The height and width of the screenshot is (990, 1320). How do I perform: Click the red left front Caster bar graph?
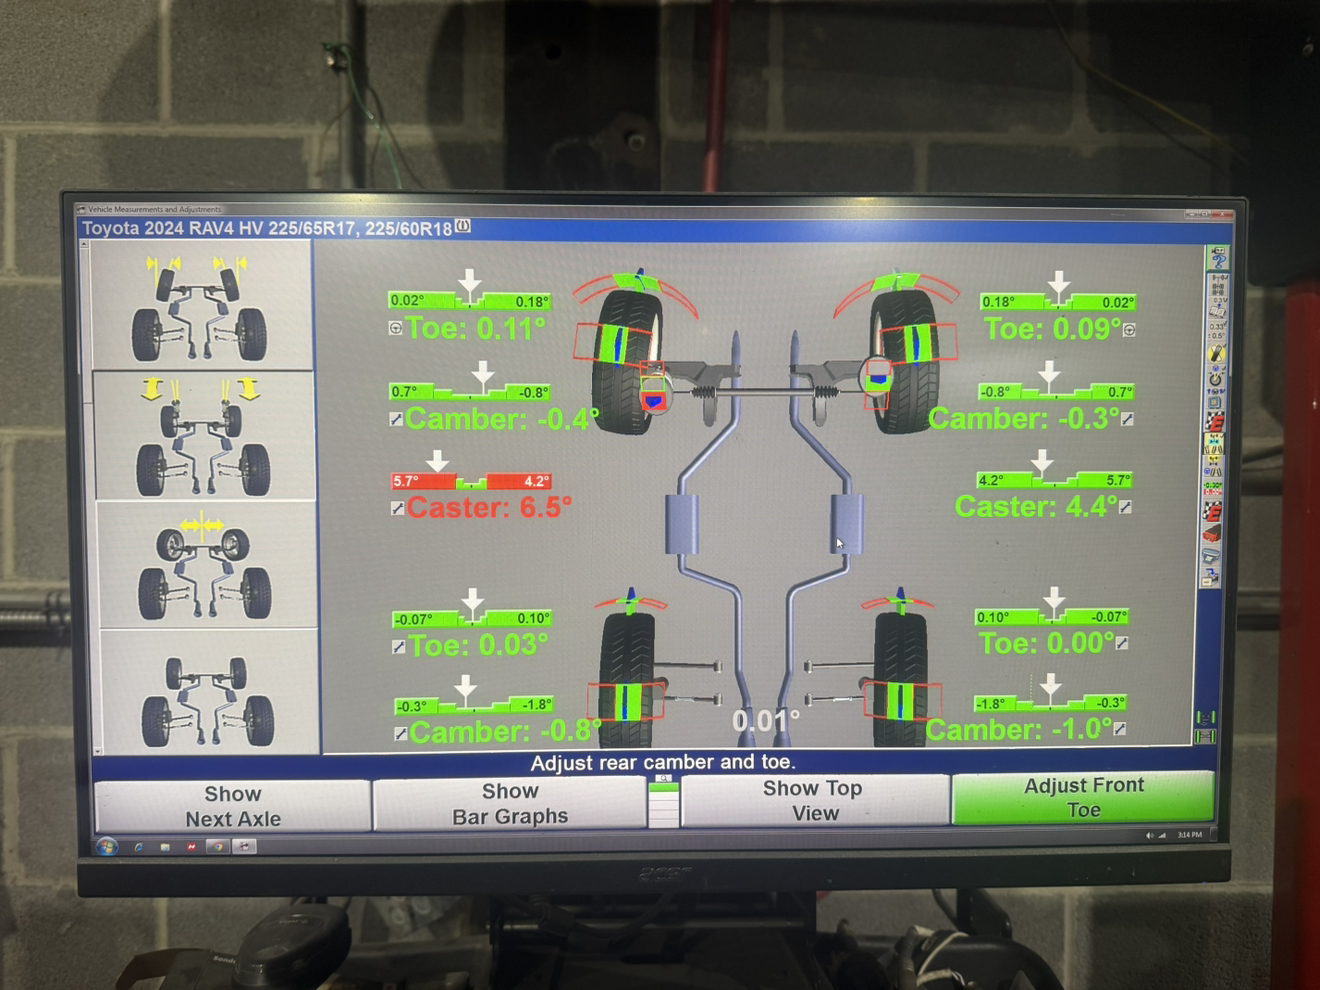(x=470, y=481)
